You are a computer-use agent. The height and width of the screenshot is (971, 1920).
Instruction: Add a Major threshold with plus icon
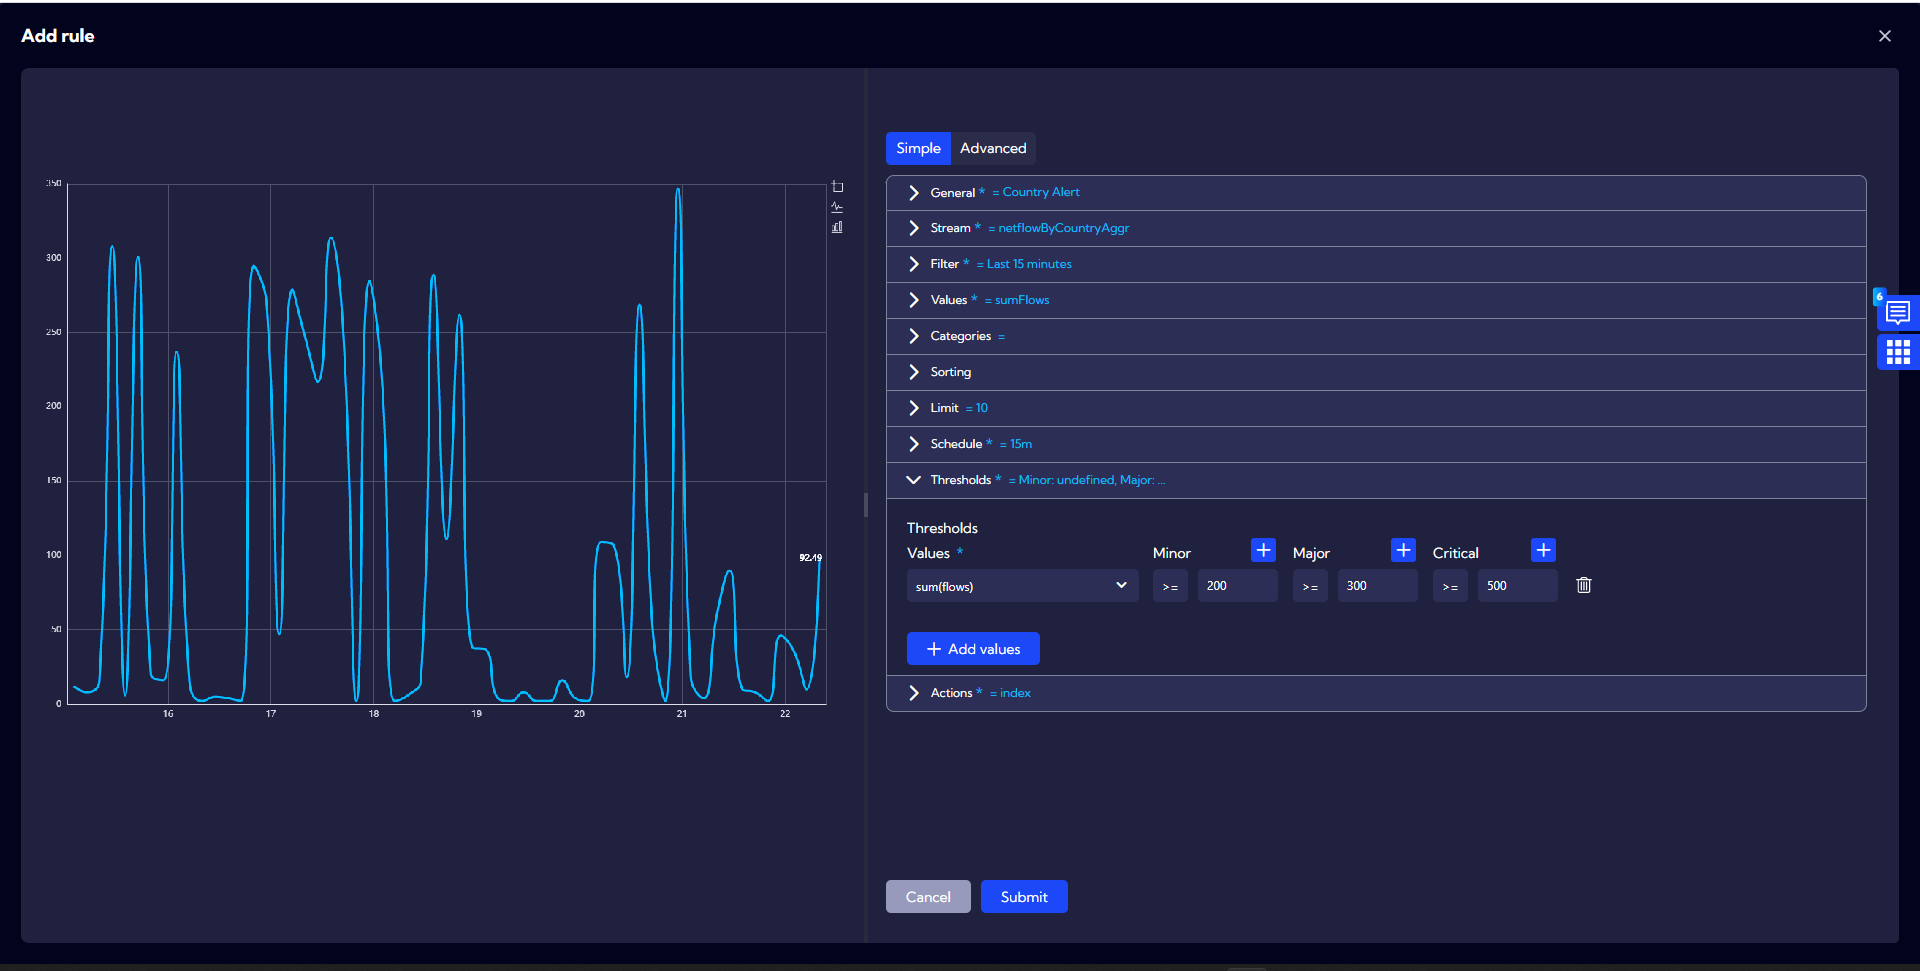pyautogui.click(x=1403, y=551)
